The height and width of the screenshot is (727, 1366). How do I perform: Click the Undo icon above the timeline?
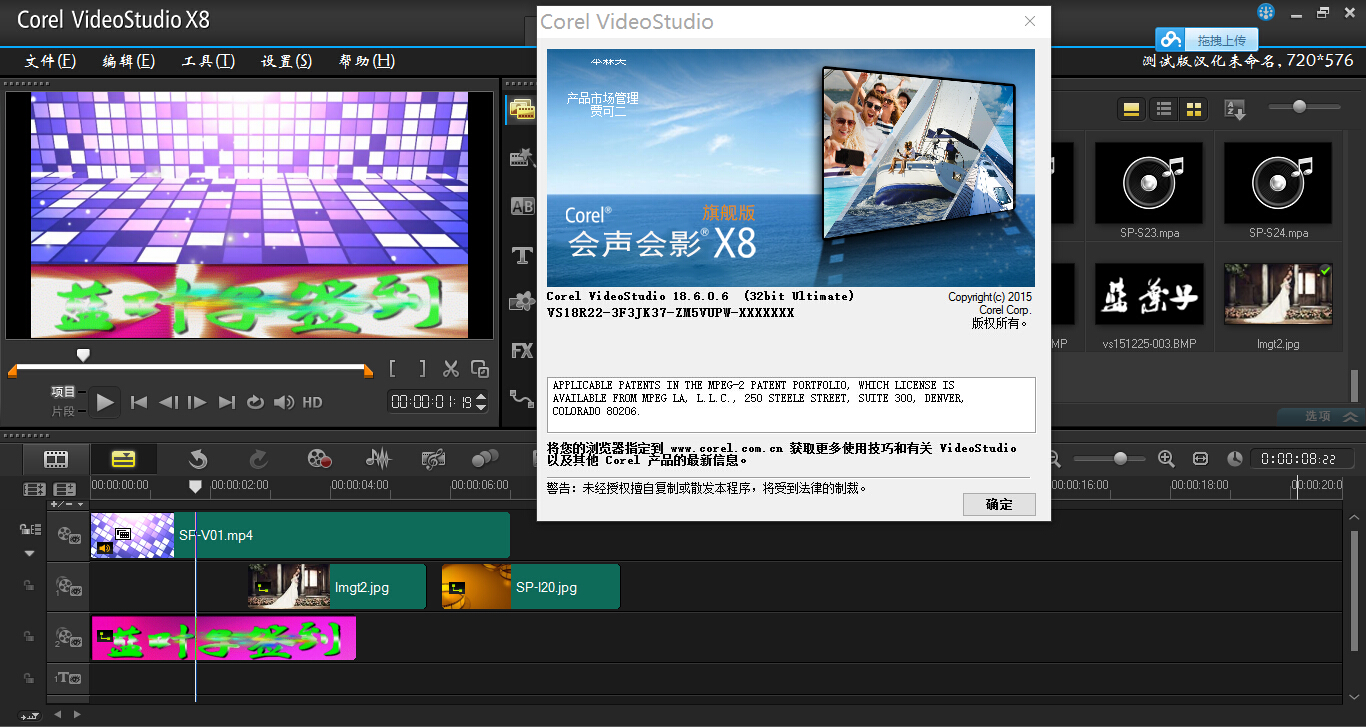[197, 458]
